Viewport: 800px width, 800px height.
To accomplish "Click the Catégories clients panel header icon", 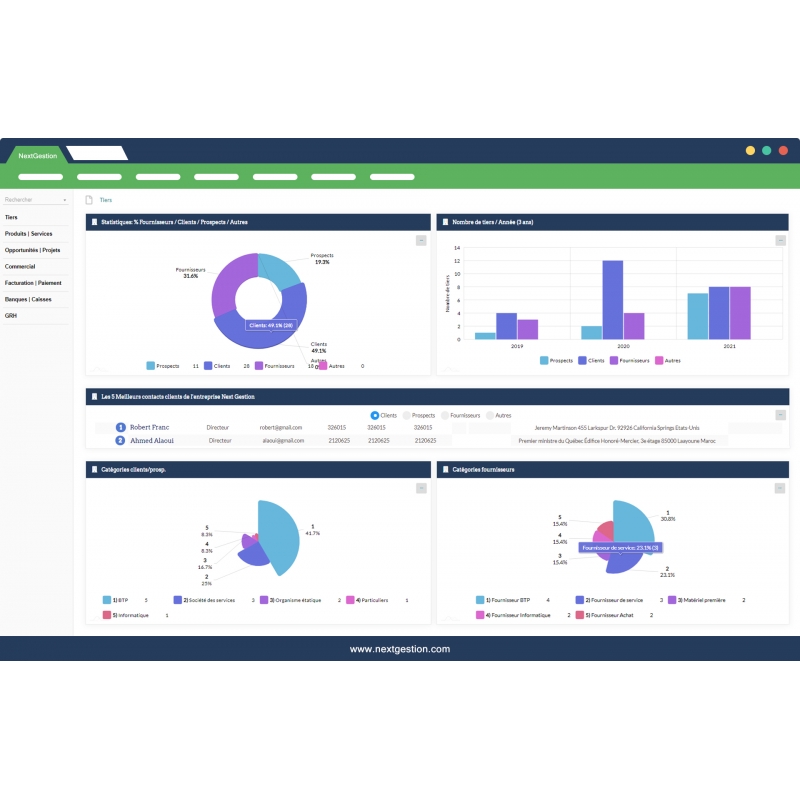I will coord(93,469).
